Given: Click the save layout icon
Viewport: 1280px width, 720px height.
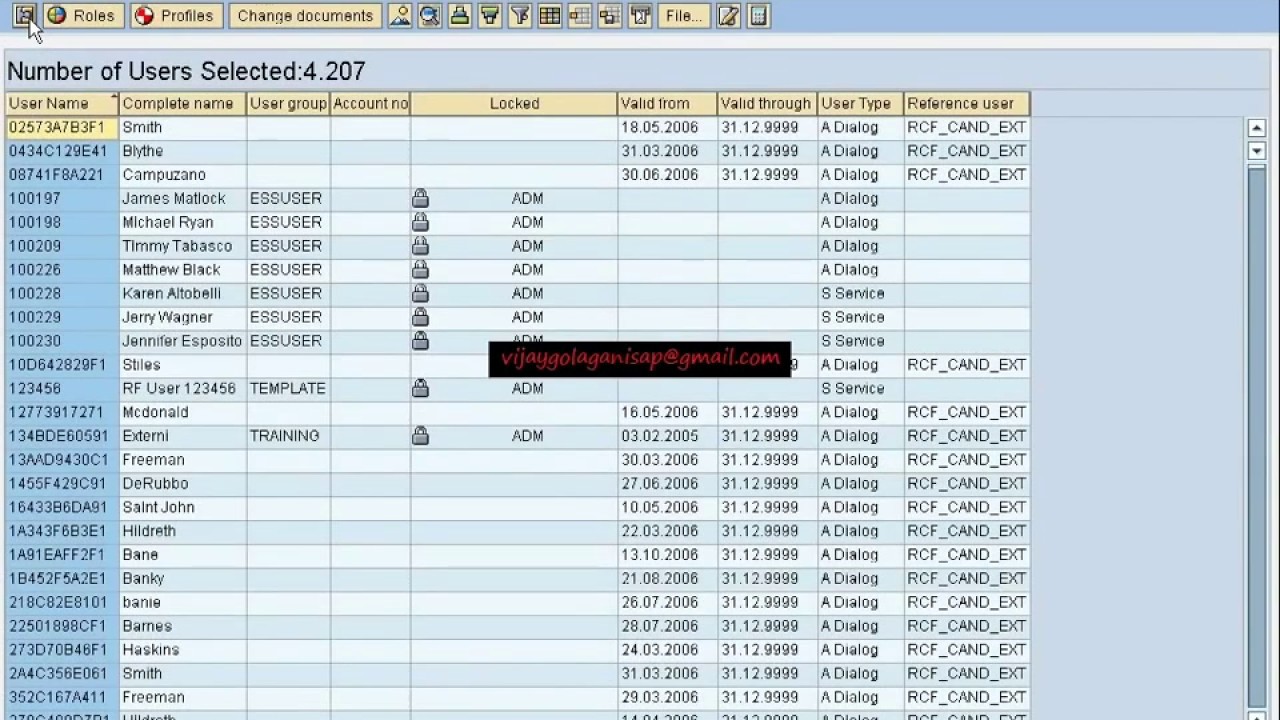Looking at the screenshot, I should (x=610, y=15).
